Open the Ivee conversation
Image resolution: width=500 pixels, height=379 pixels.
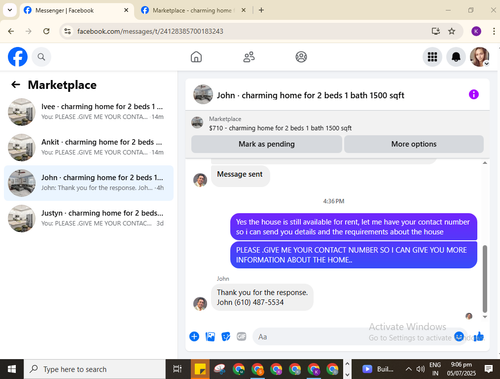[89, 112]
